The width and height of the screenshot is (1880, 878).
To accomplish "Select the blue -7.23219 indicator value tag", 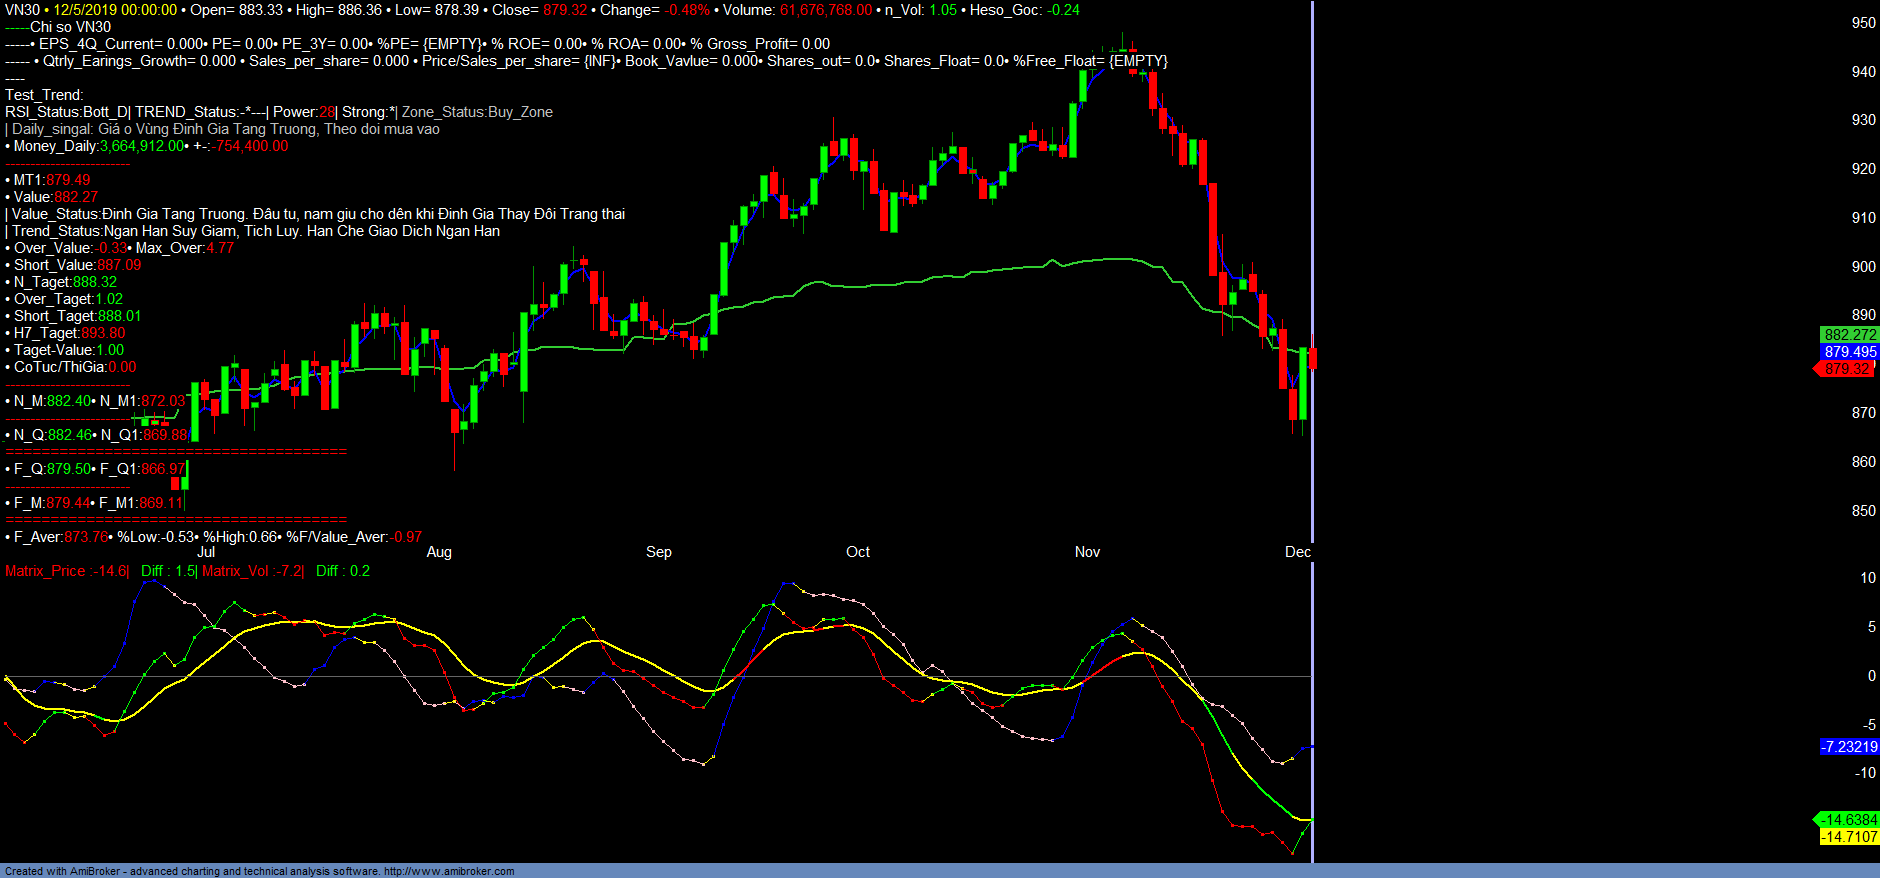I will point(1849,747).
